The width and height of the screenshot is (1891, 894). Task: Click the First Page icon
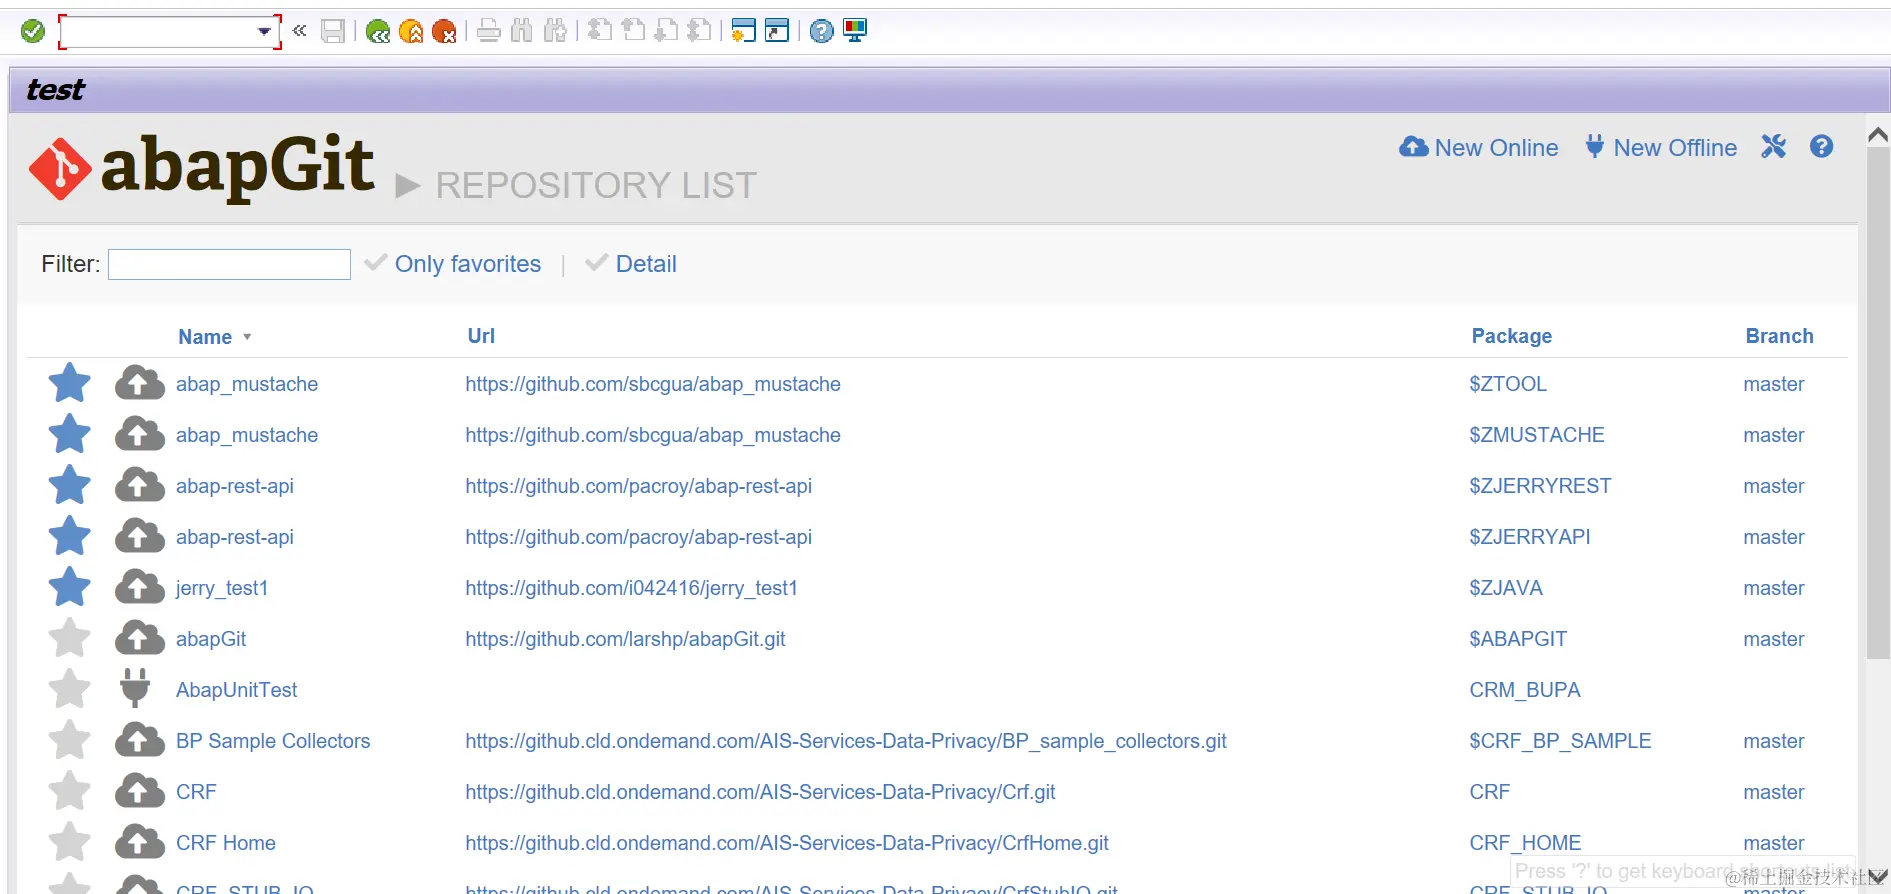click(600, 30)
